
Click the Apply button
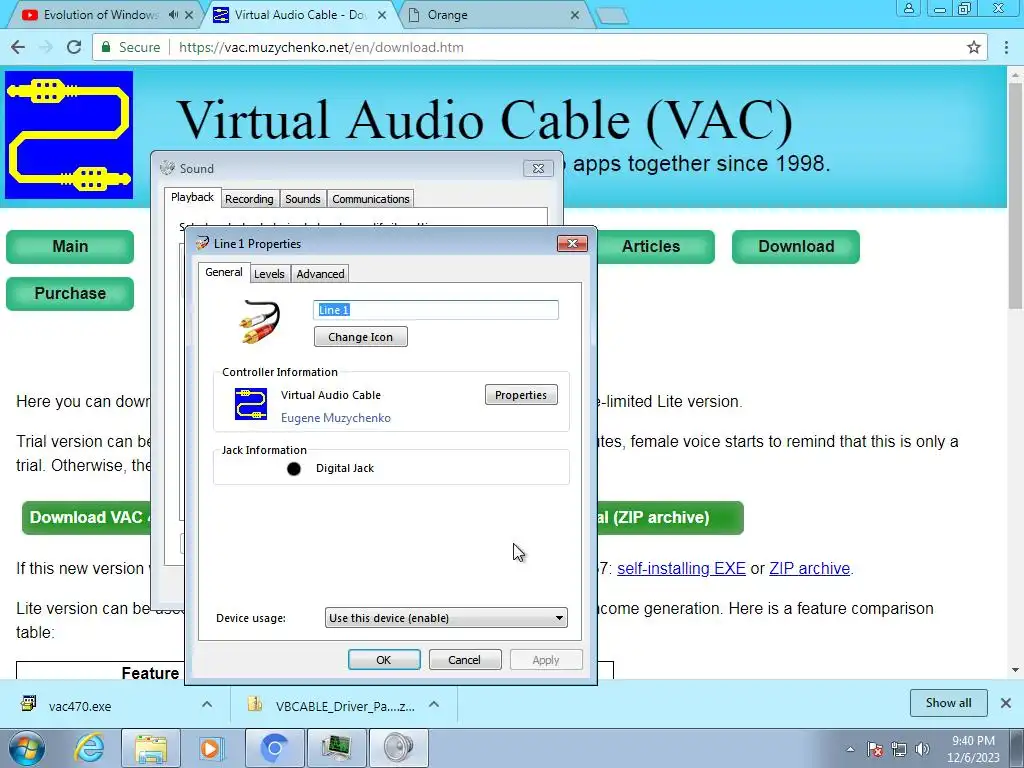[546, 660]
